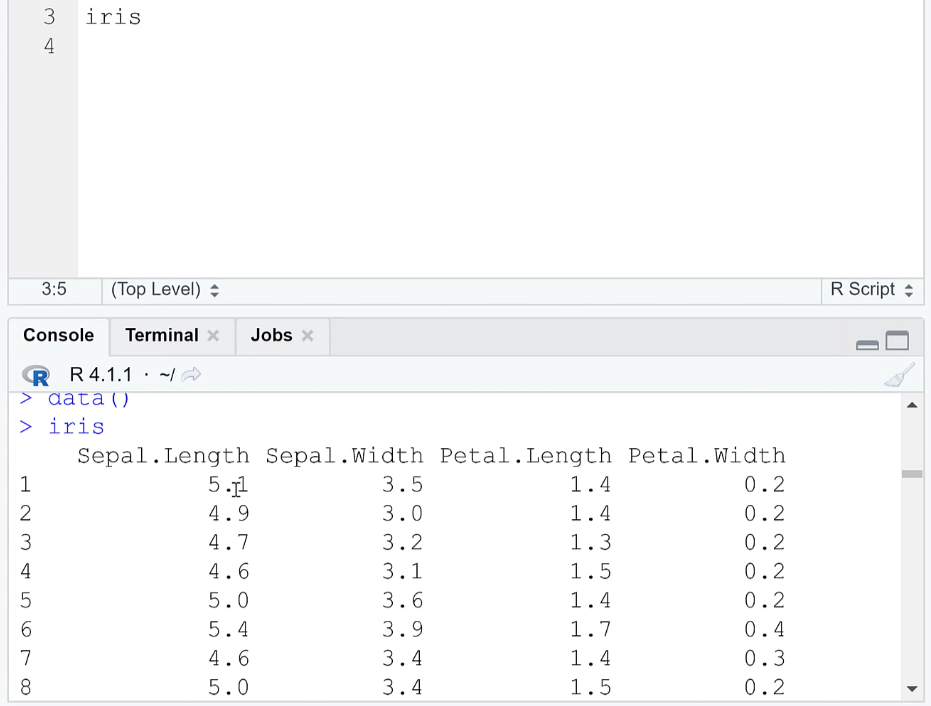Click the Sepal.Length value 4.9 in row 2

[229, 514]
